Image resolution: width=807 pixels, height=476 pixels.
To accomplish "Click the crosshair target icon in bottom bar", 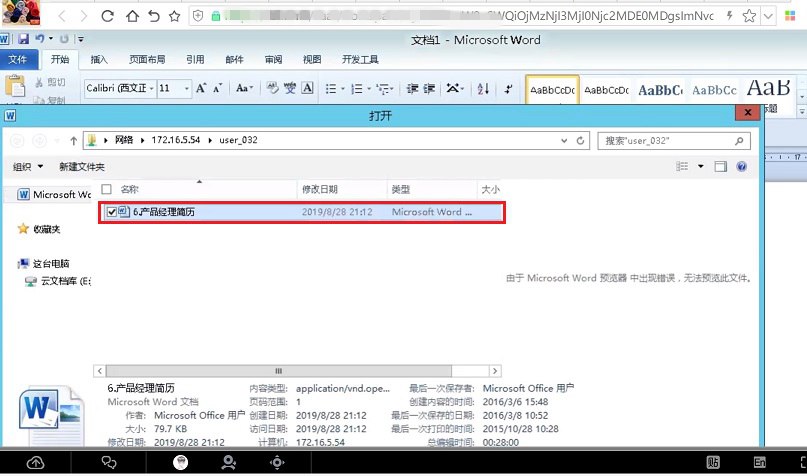I will coord(277,463).
